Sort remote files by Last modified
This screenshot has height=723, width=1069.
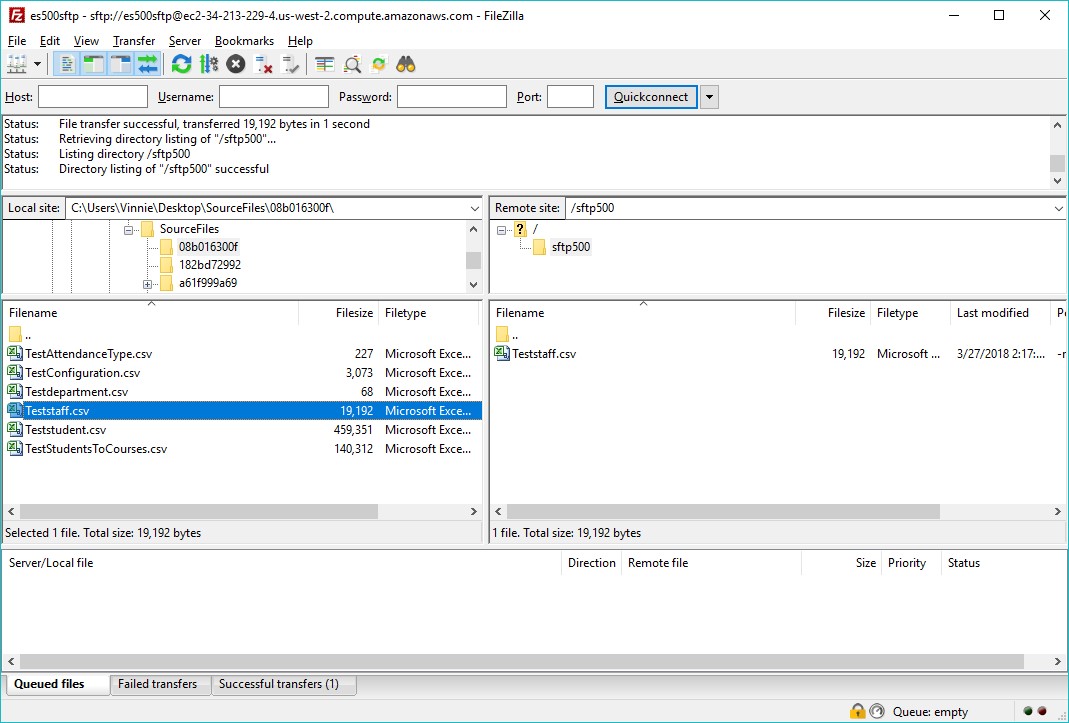click(999, 313)
